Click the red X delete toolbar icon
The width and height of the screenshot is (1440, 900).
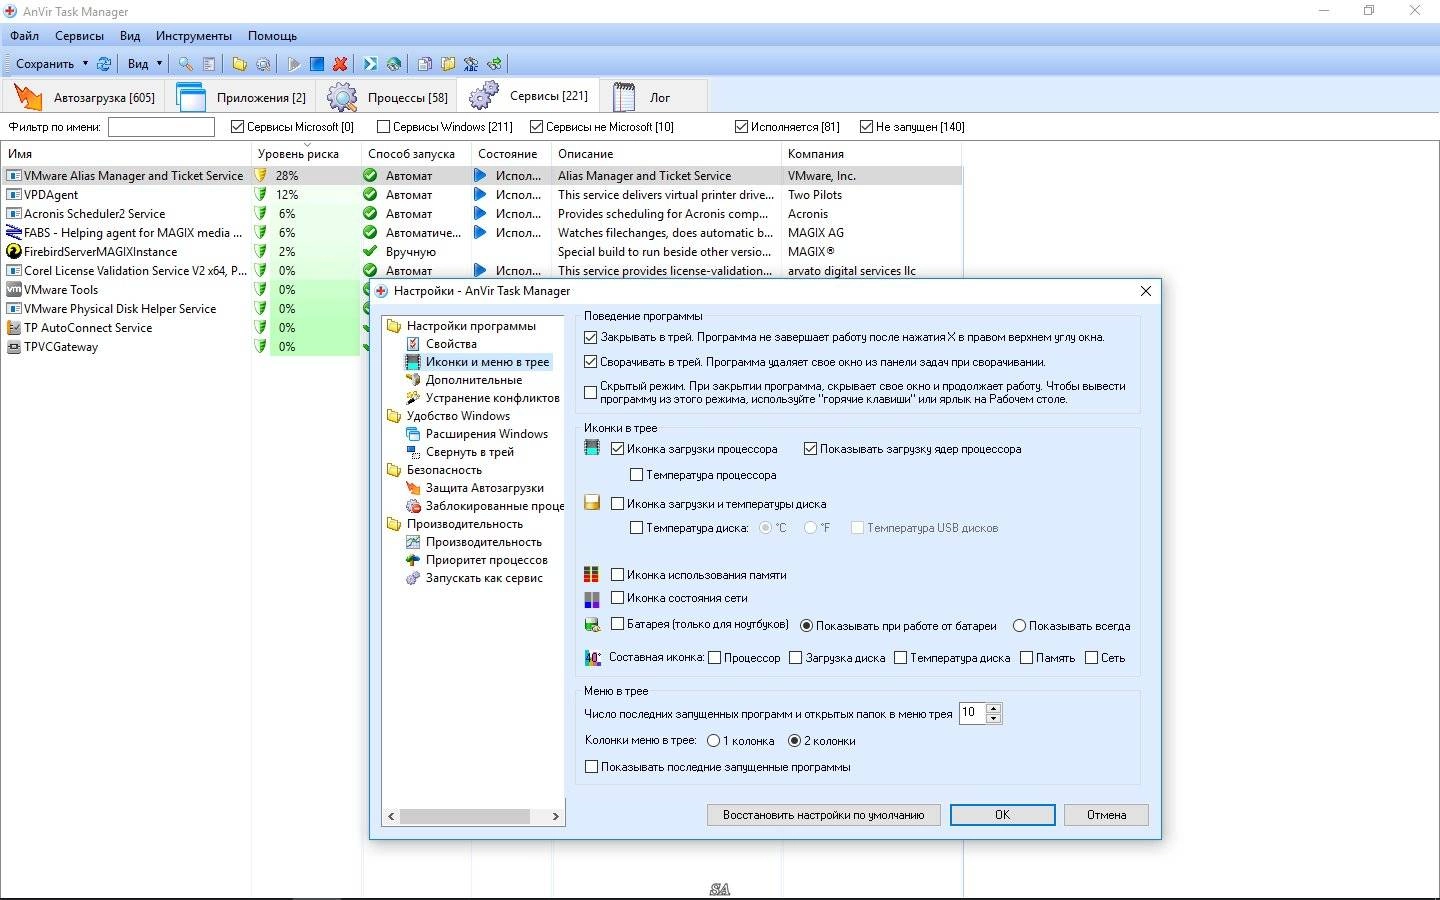[x=340, y=63]
